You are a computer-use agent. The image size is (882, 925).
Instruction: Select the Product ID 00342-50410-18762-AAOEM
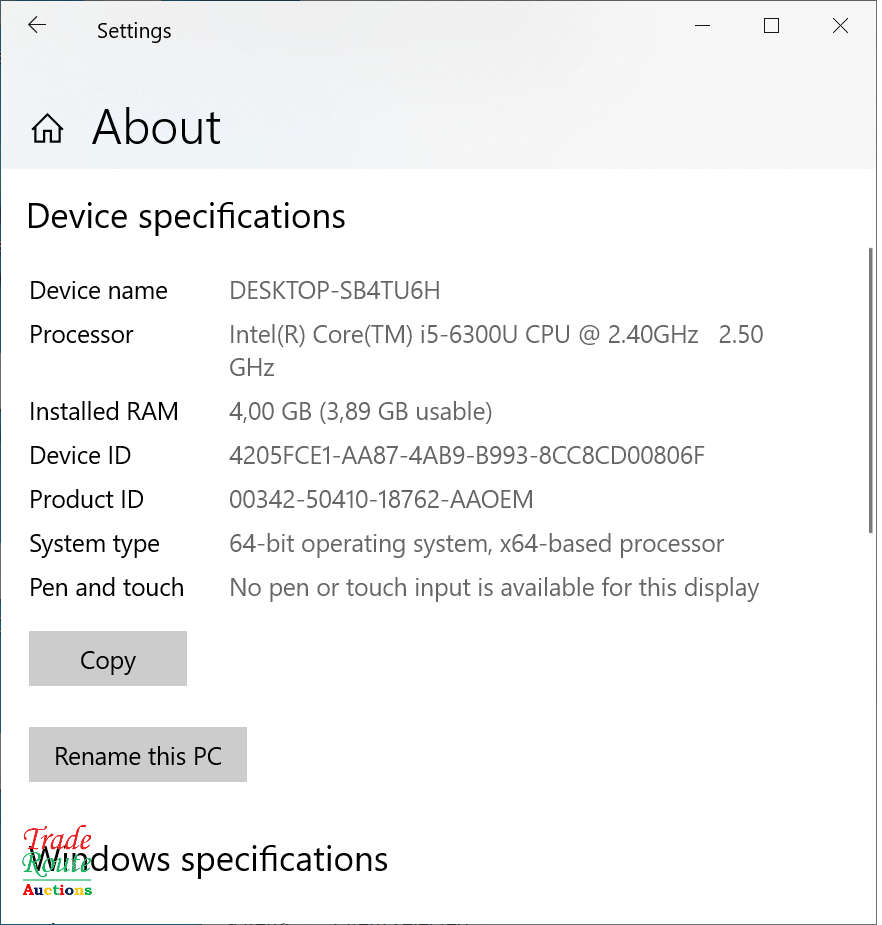(x=382, y=499)
